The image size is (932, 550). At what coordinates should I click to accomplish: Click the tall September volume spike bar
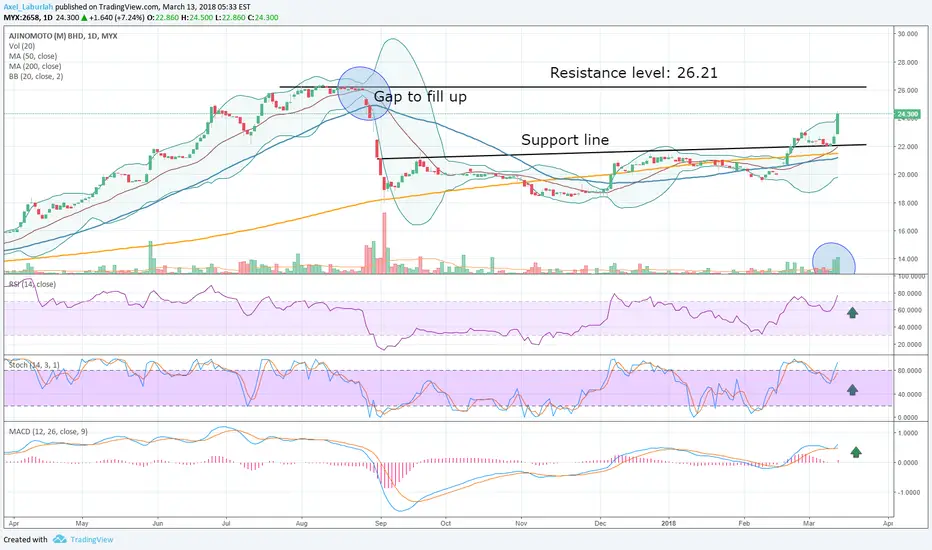tap(384, 243)
